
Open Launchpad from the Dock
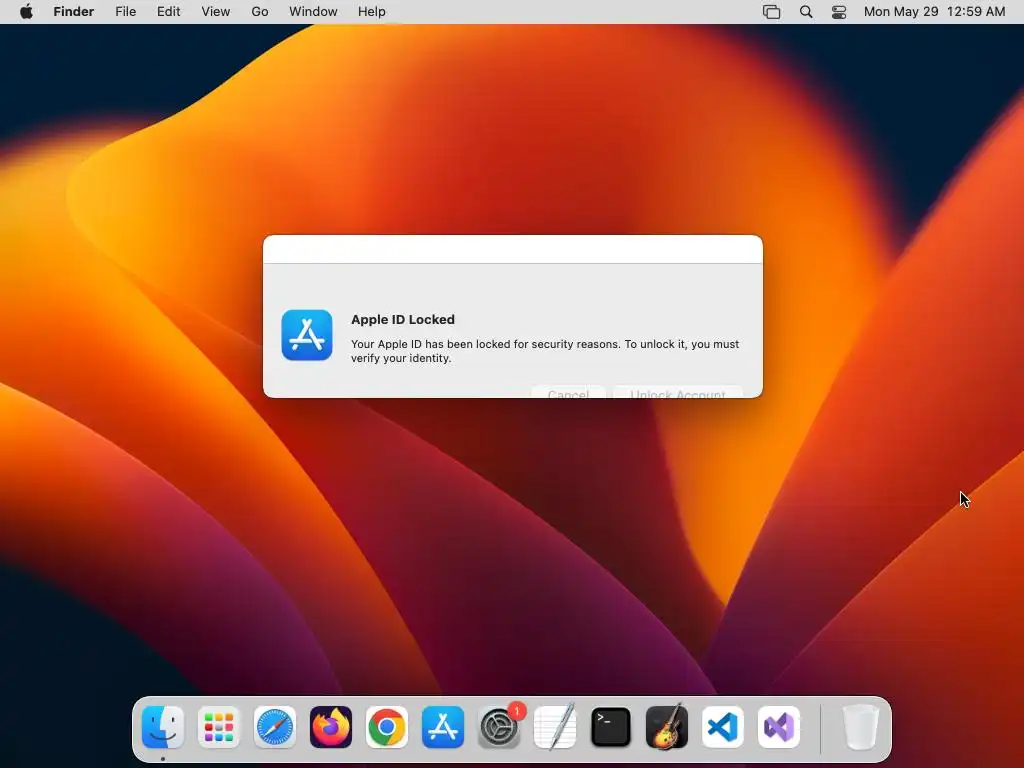point(219,727)
